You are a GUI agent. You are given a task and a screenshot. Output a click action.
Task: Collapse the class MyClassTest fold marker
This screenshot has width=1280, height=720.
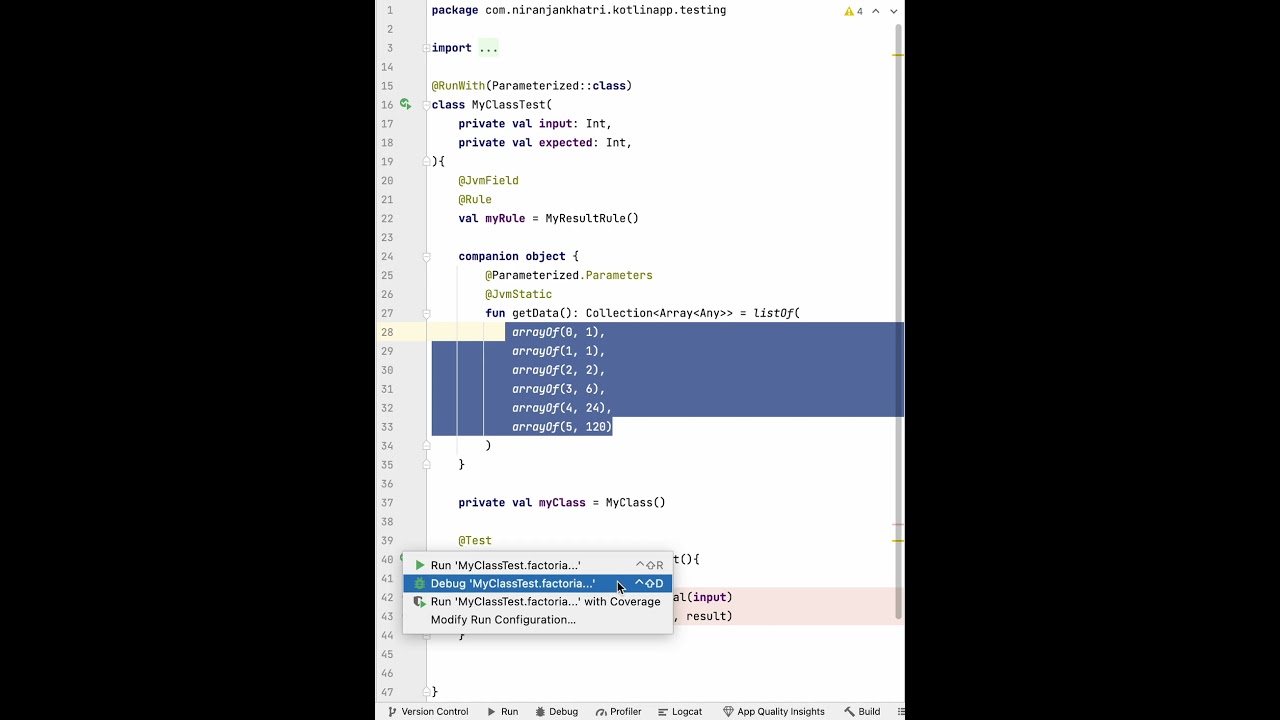pos(426,105)
